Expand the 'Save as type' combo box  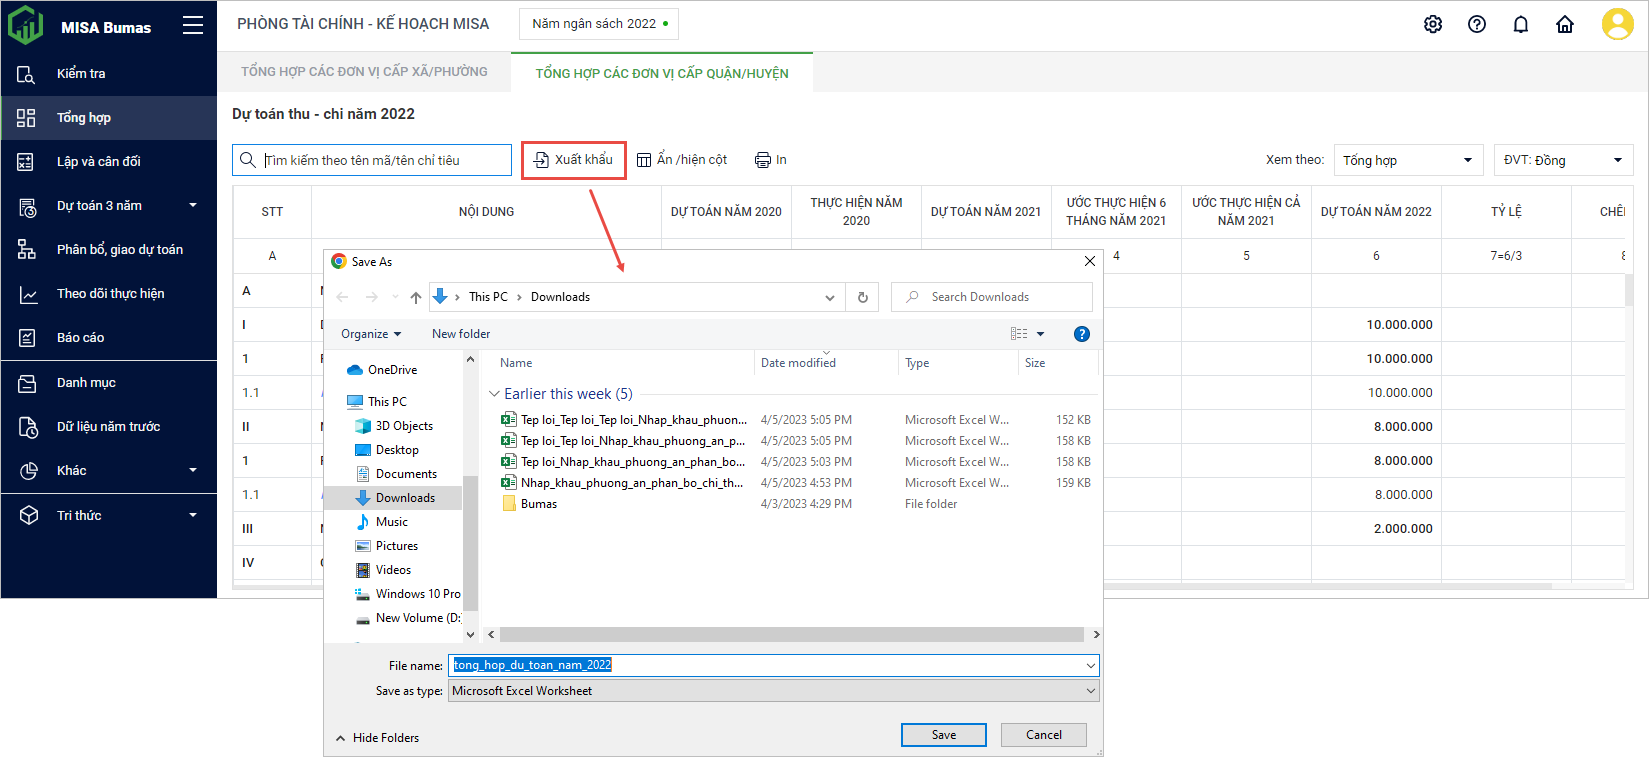1090,691
